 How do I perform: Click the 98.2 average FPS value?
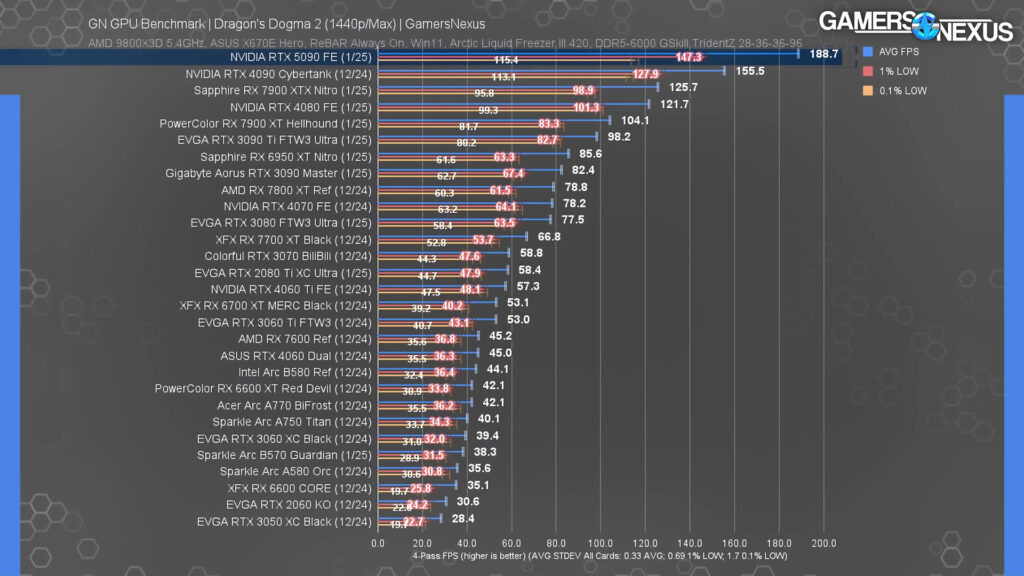619,137
